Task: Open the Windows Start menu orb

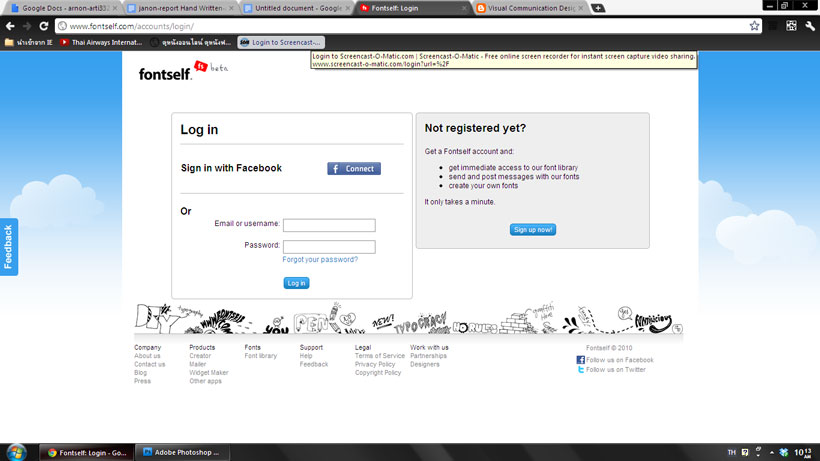Action: [16, 452]
